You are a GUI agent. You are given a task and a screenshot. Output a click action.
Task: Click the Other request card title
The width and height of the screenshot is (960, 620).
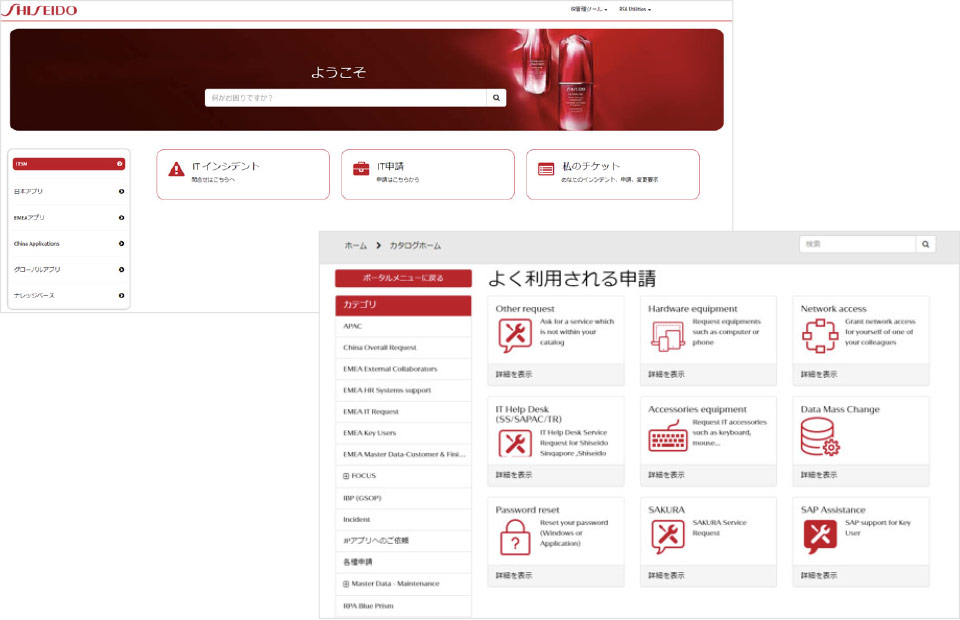(x=525, y=309)
